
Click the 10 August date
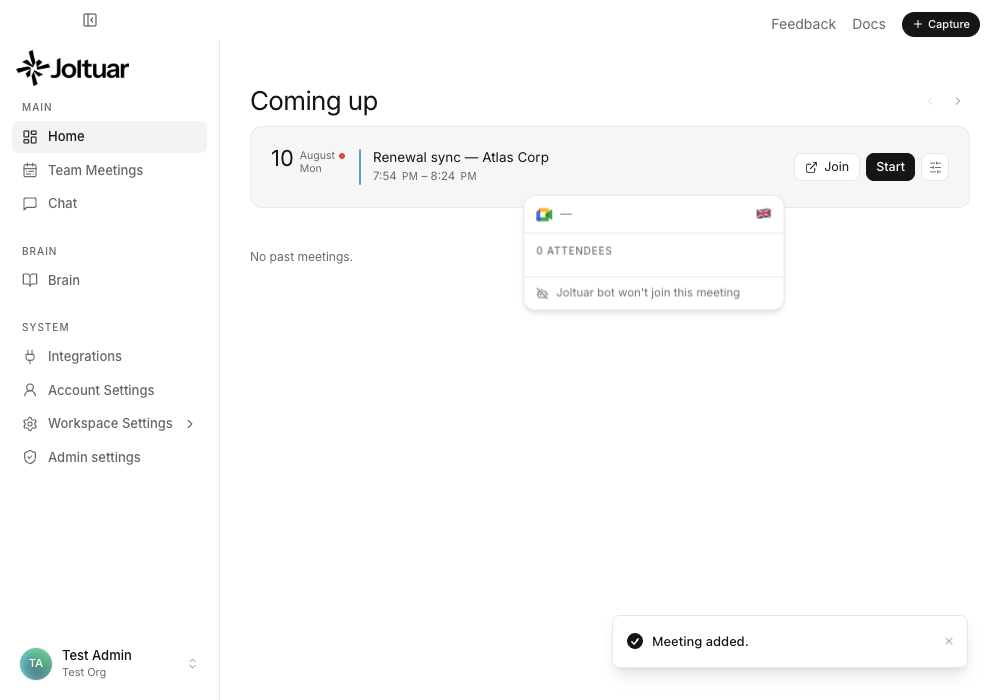coord(307,161)
